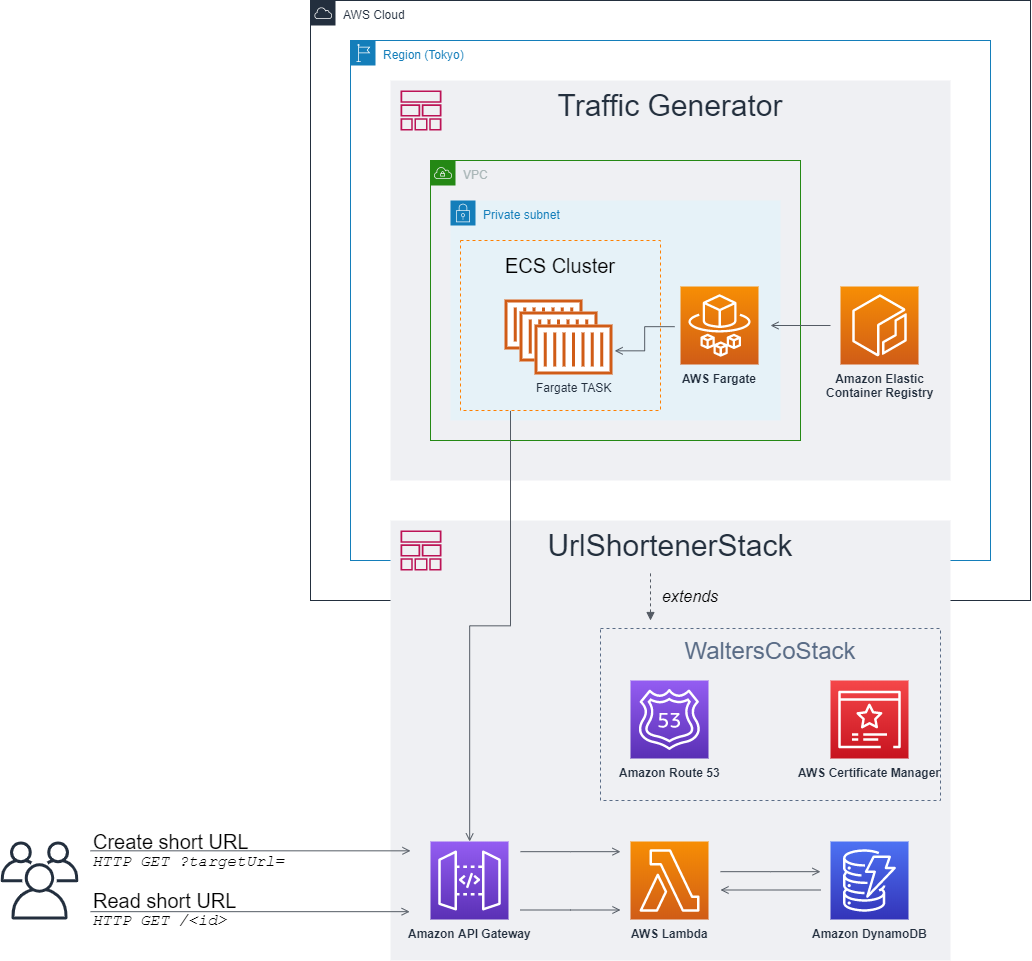Select 'Amazon Elastic Container Registry' label
The width and height of the screenshot is (1032, 961).
click(879, 386)
